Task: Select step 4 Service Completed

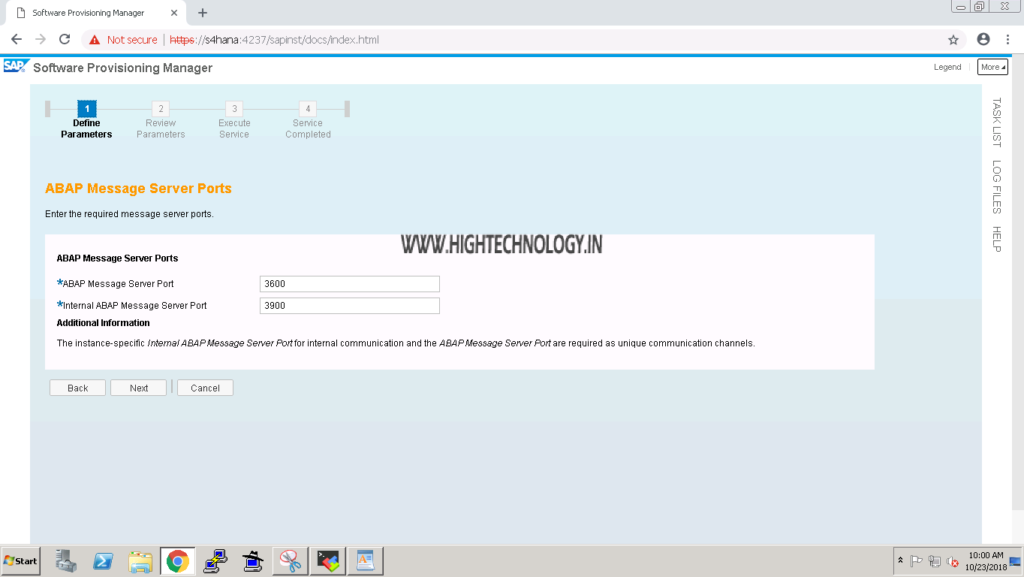Action: [308, 120]
